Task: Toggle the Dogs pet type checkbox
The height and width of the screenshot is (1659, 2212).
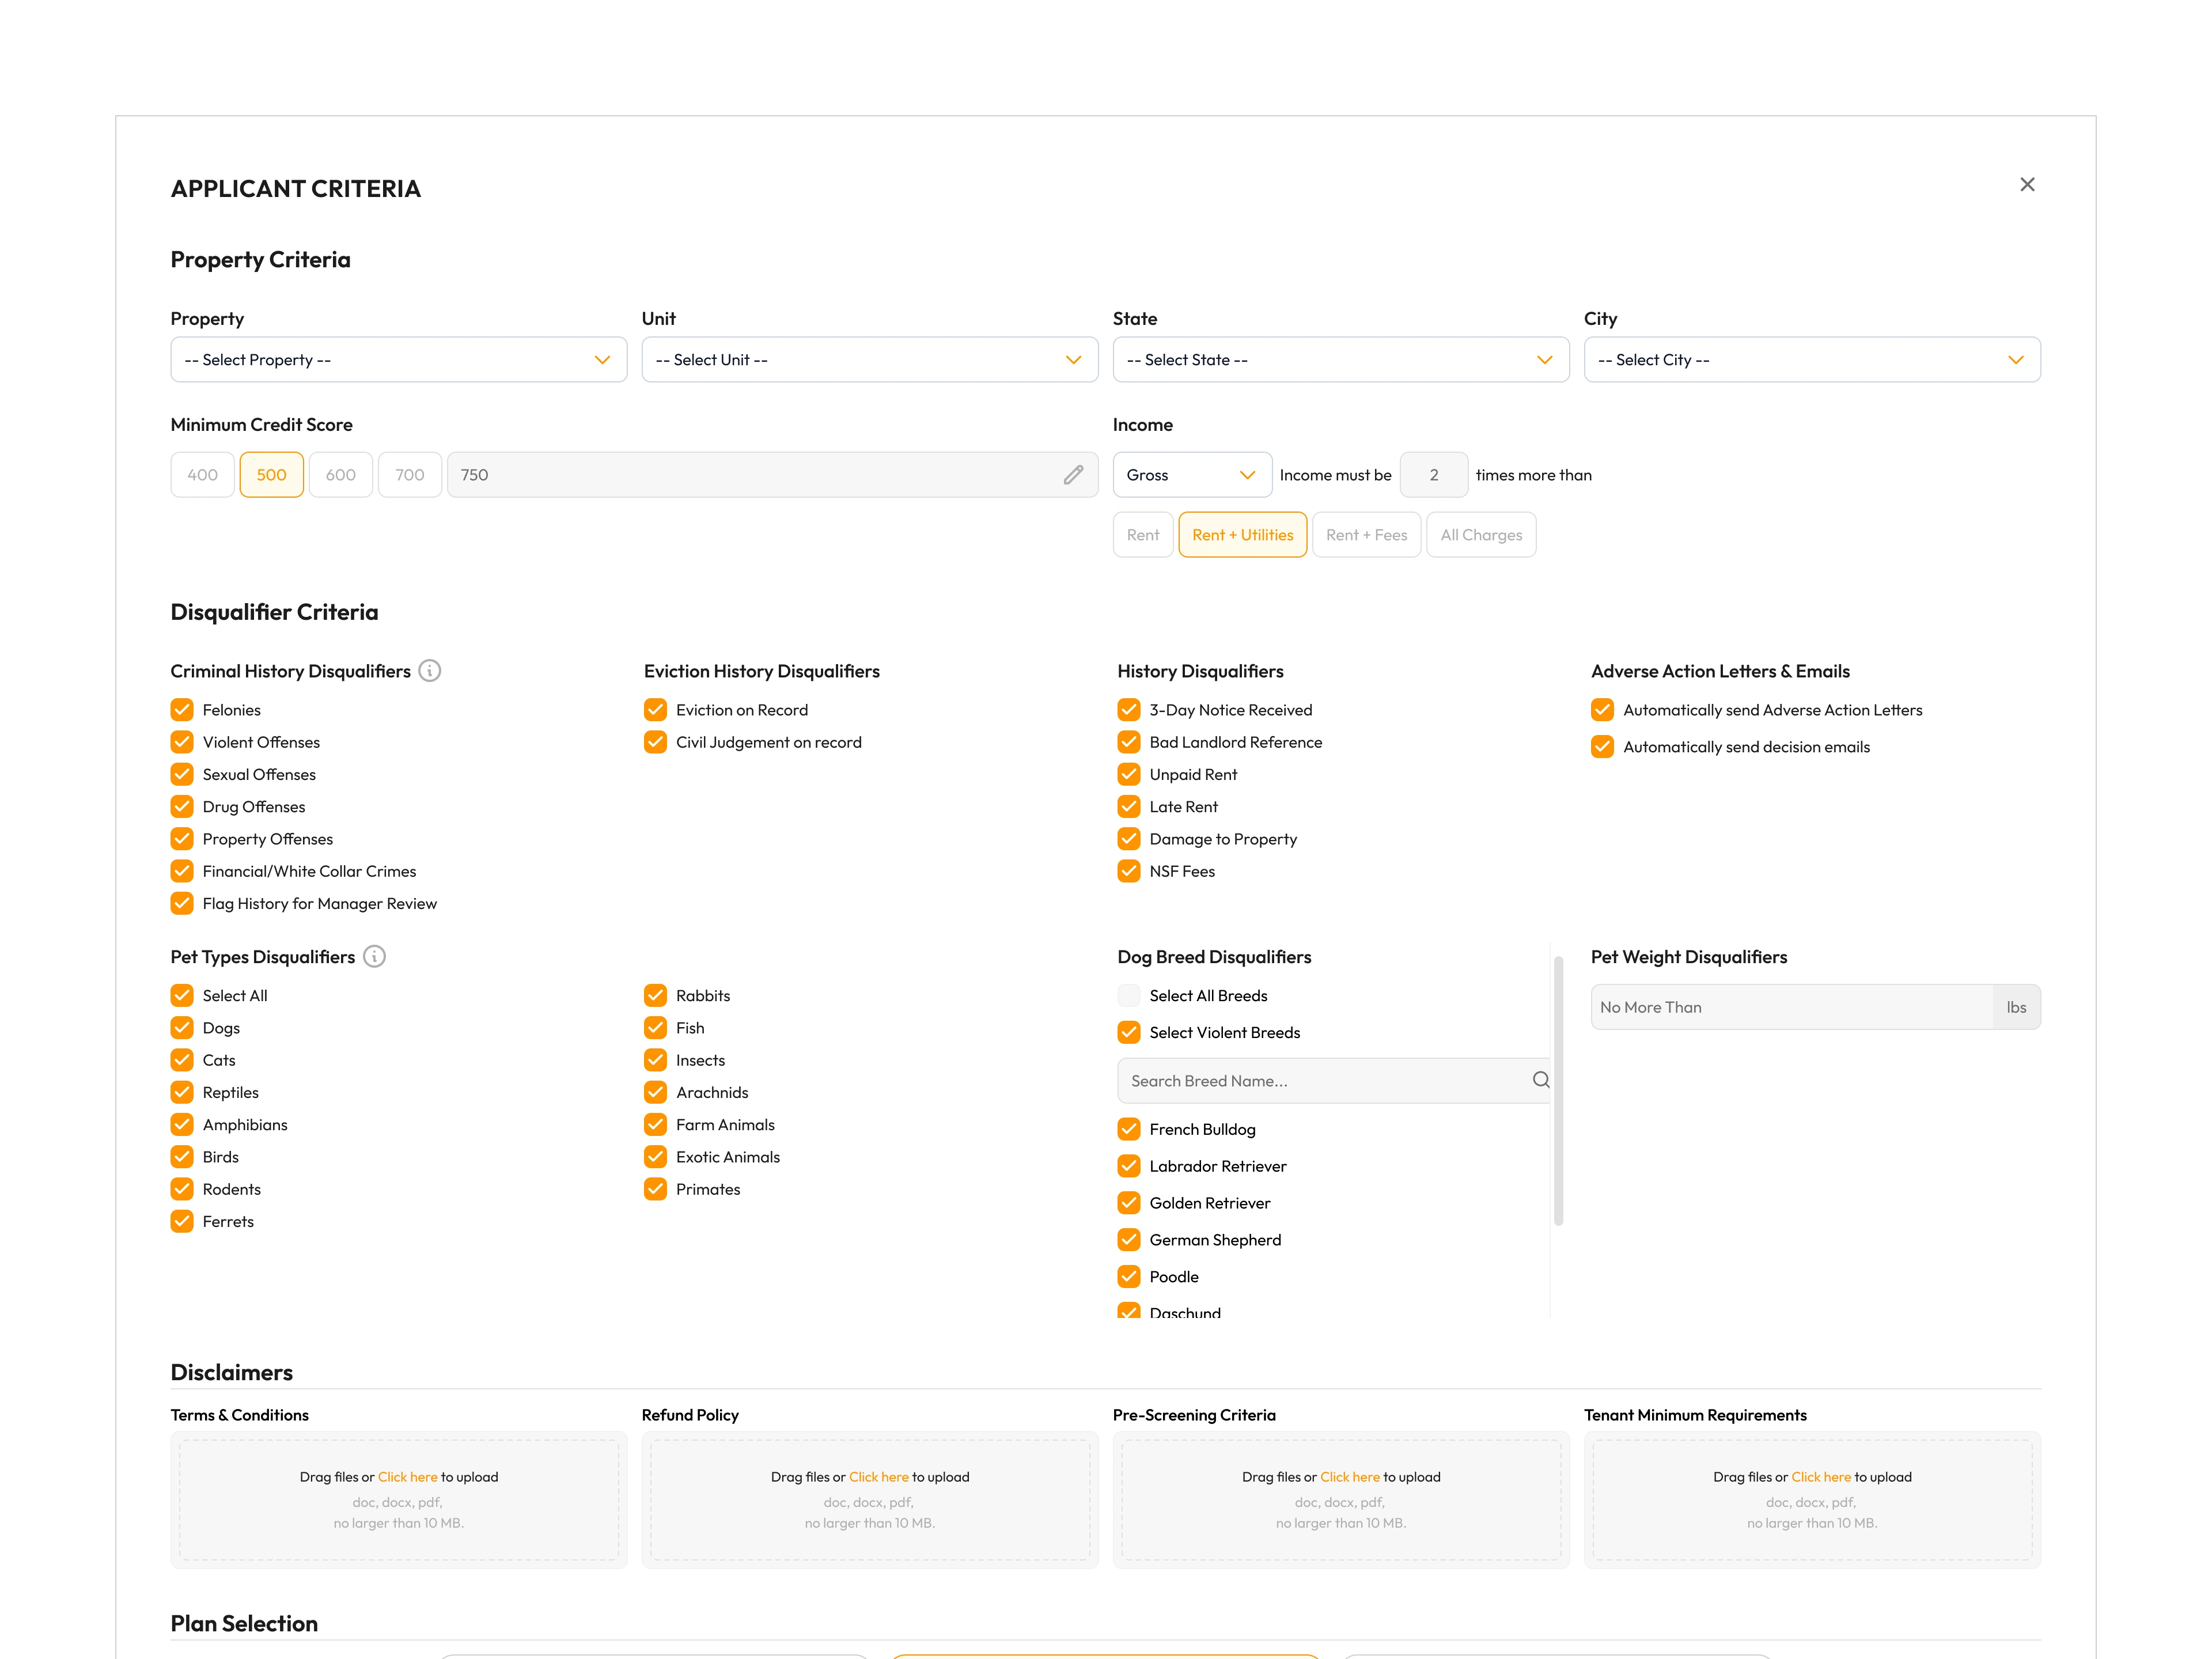Action: 182,1028
